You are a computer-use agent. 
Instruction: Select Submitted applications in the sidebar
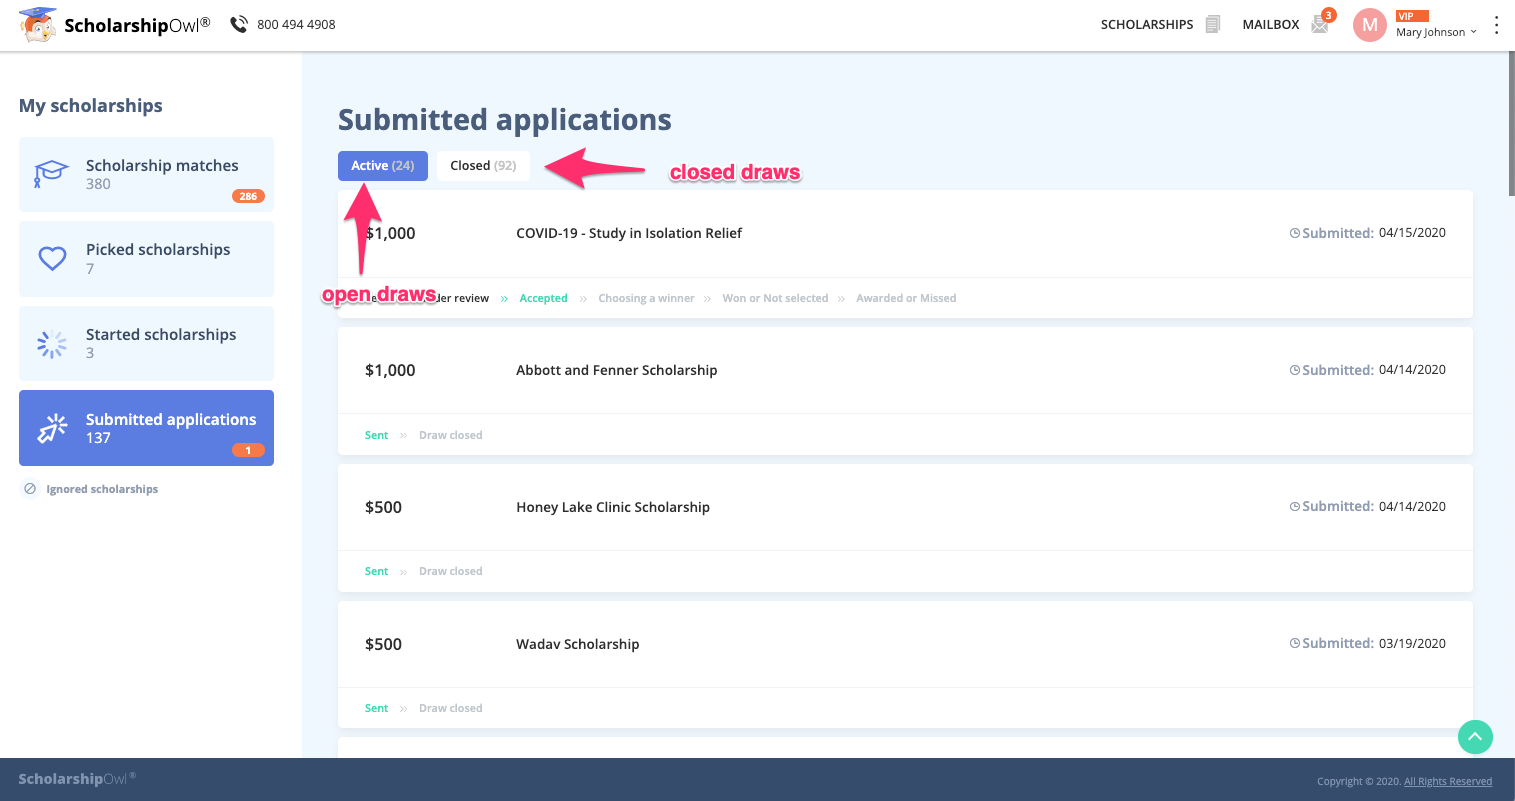(146, 428)
